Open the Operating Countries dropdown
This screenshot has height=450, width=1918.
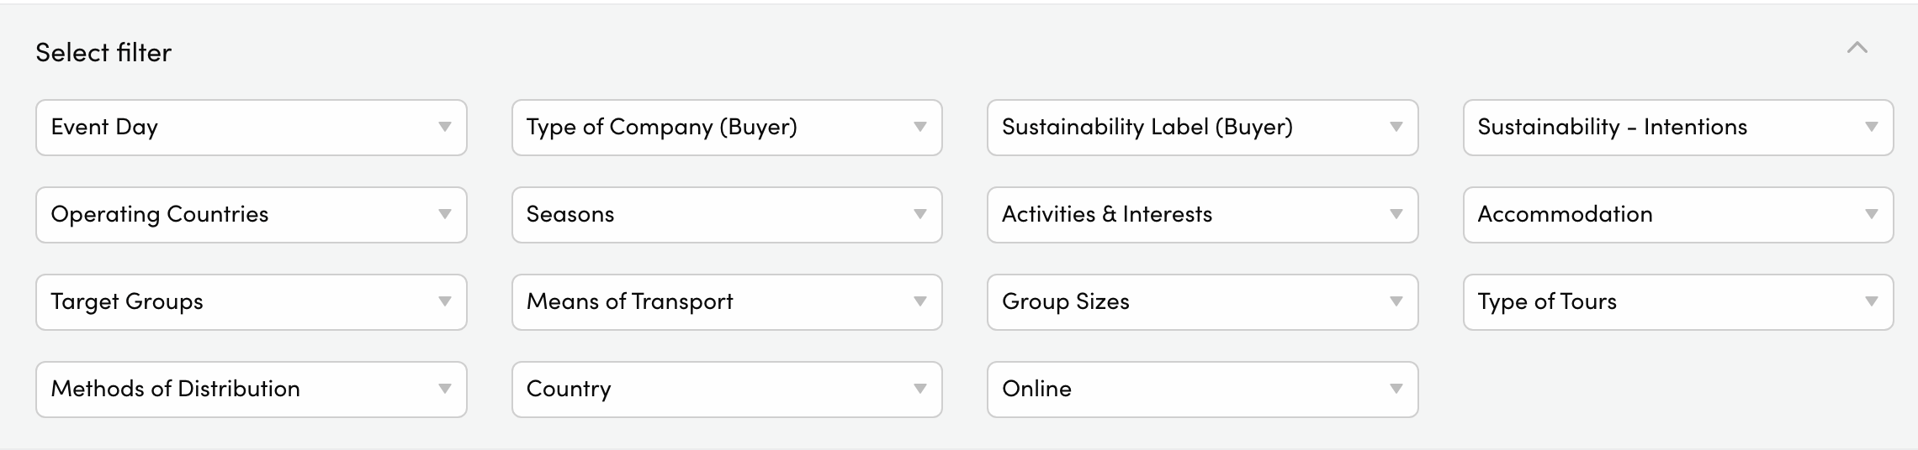(x=250, y=214)
